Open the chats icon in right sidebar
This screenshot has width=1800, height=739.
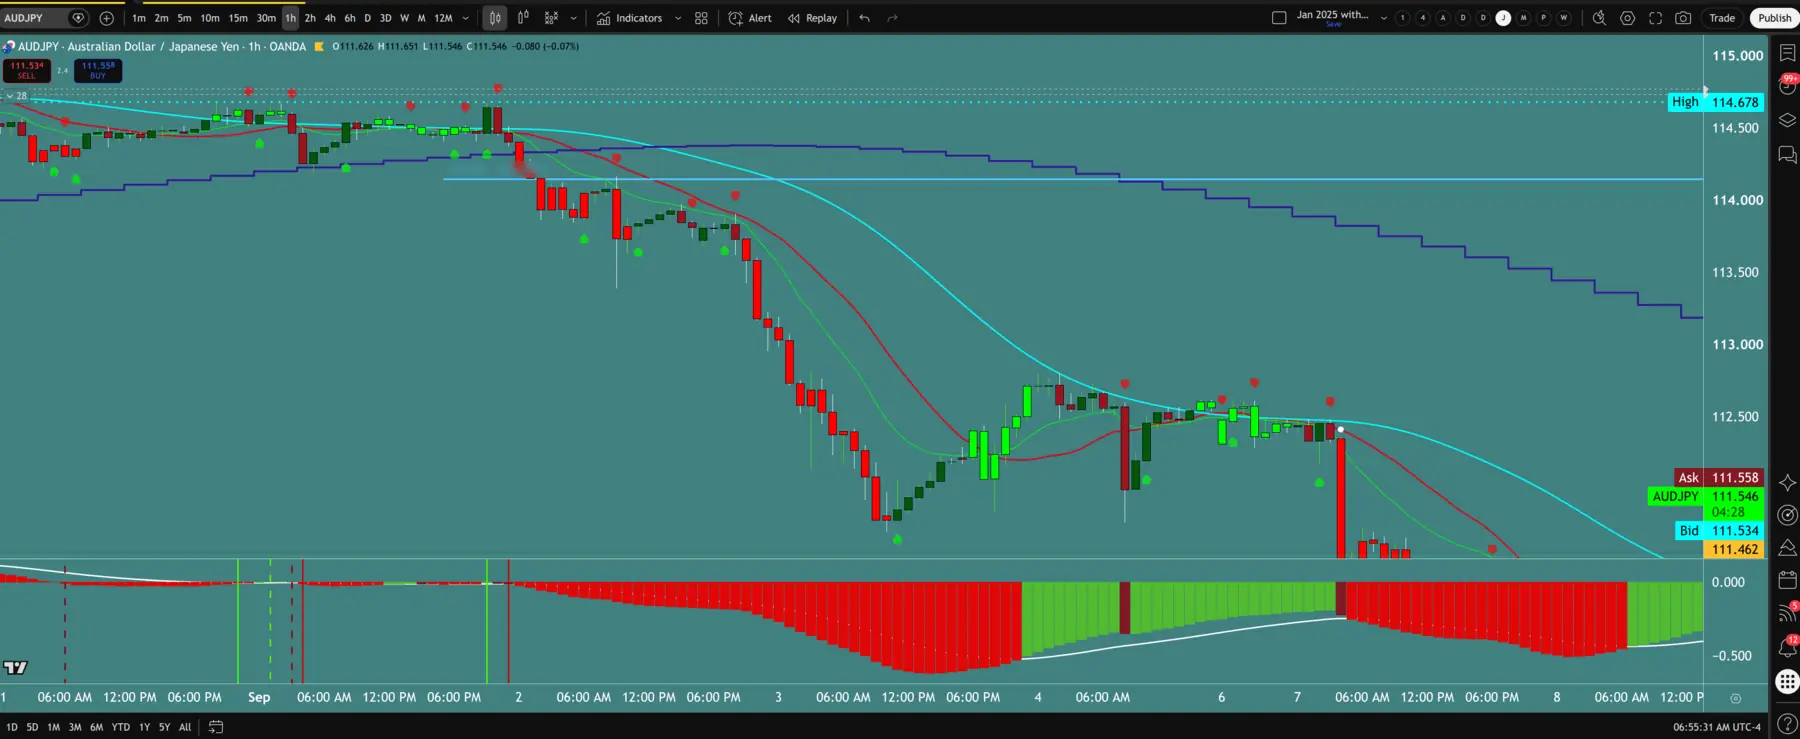(x=1787, y=155)
